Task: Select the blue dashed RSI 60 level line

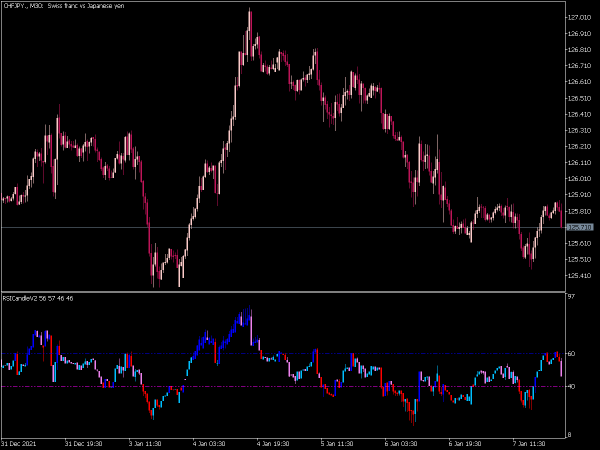Action: pyautogui.click(x=283, y=353)
